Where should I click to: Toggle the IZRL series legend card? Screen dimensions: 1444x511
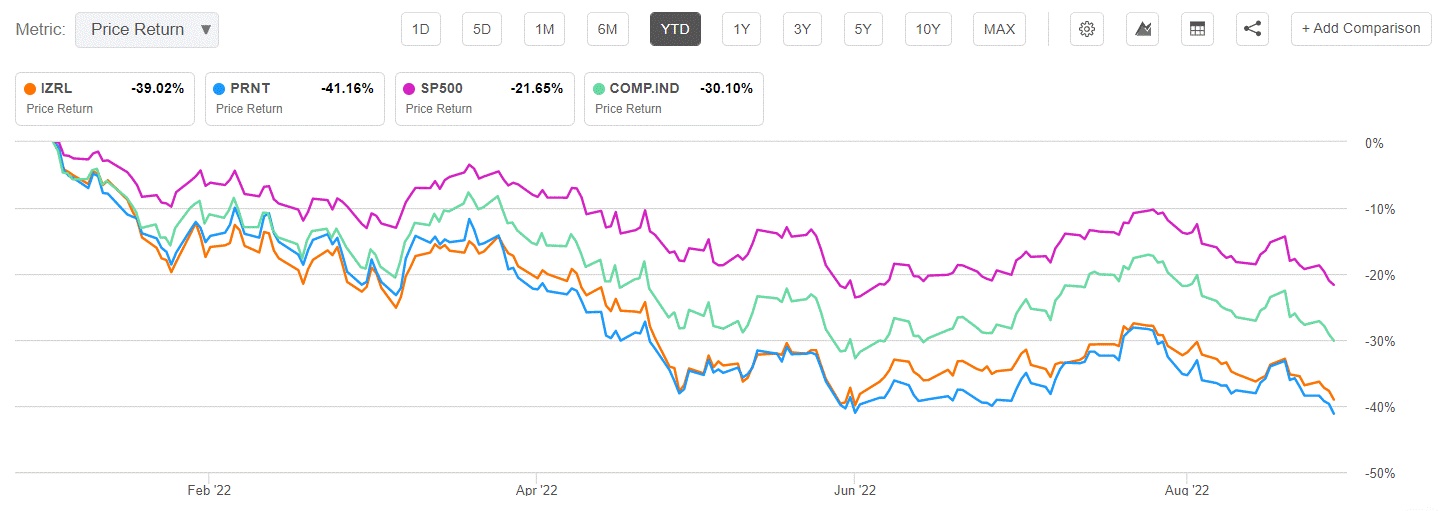point(104,98)
